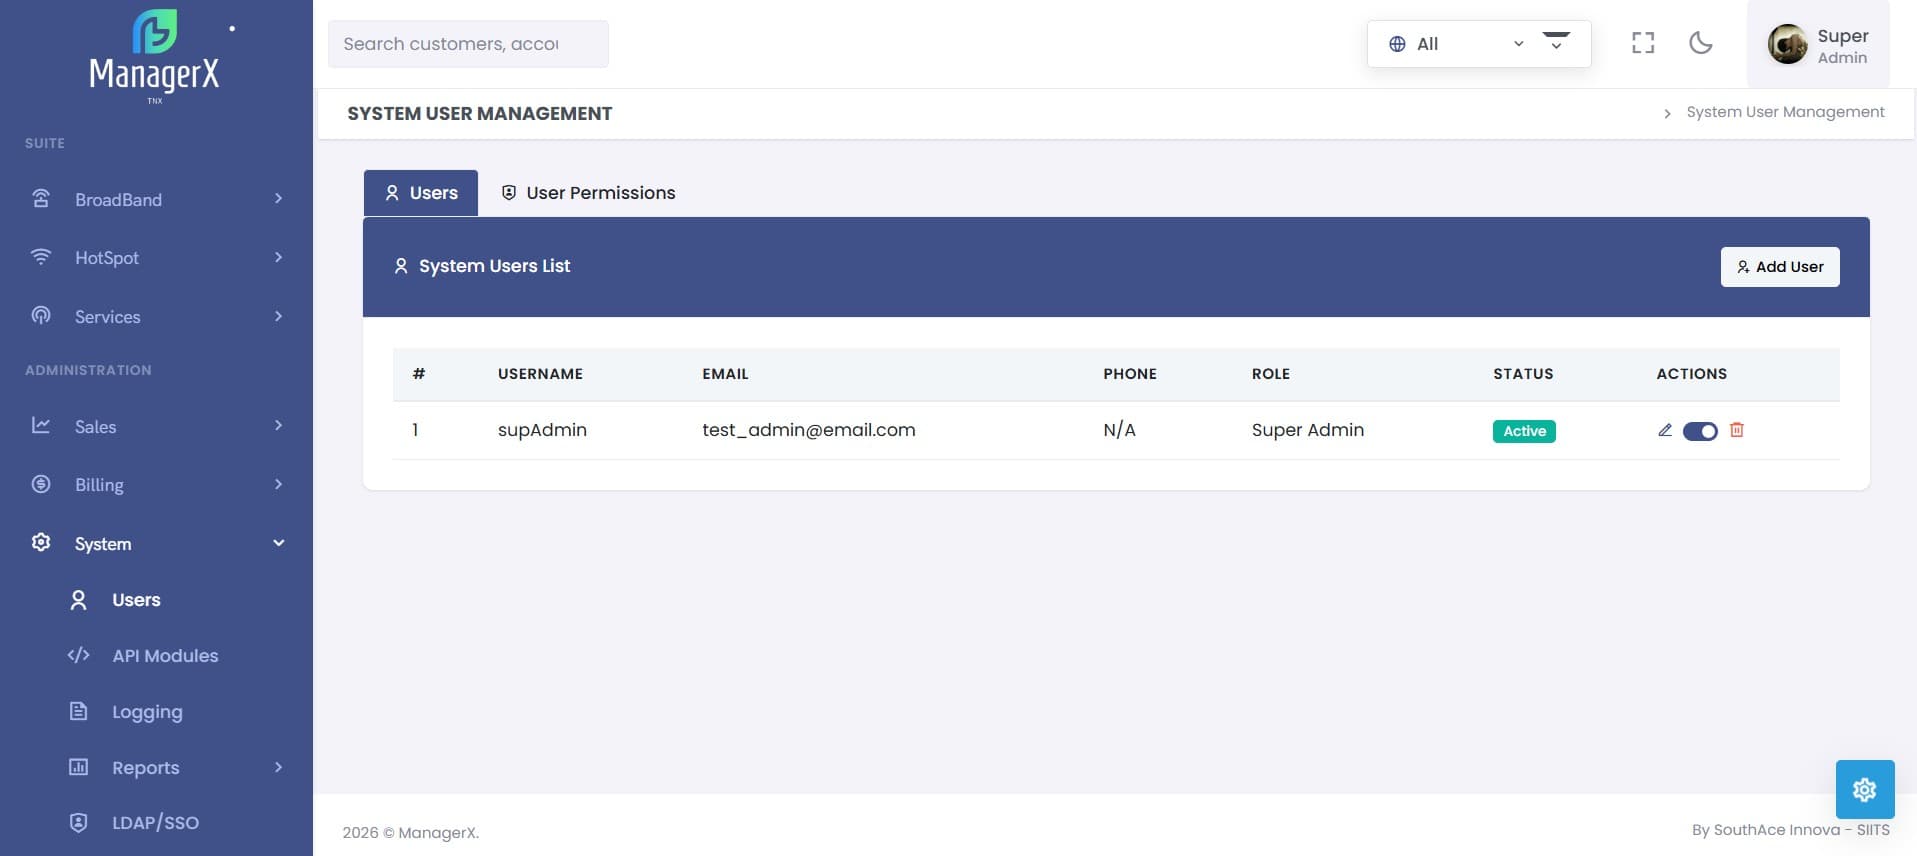Focus the Search customers input field
This screenshot has width=1917, height=856.
(468, 44)
